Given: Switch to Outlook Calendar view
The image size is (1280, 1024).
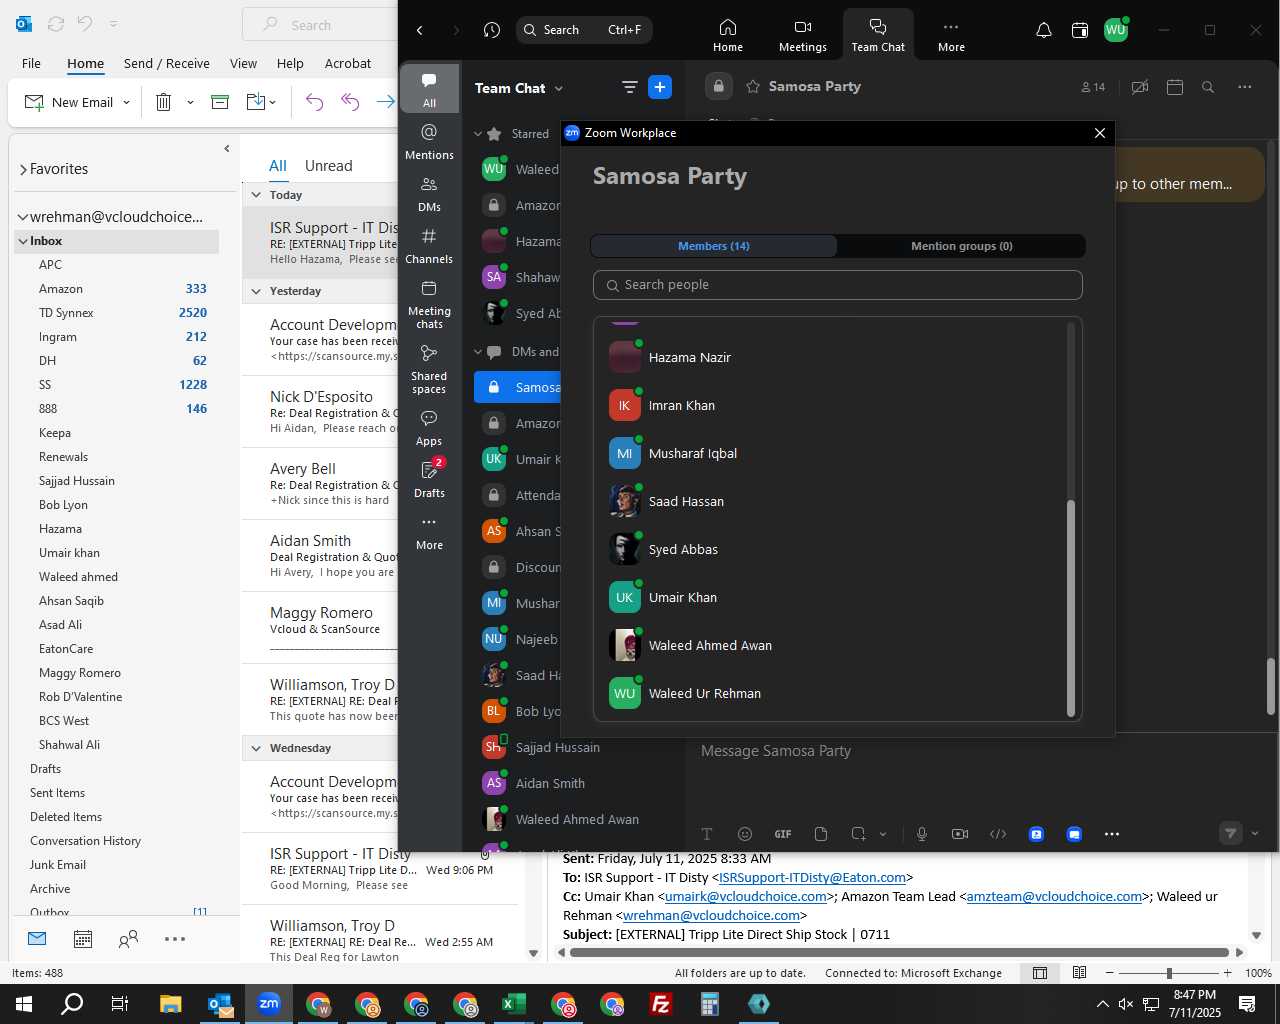Looking at the screenshot, I should pos(83,939).
